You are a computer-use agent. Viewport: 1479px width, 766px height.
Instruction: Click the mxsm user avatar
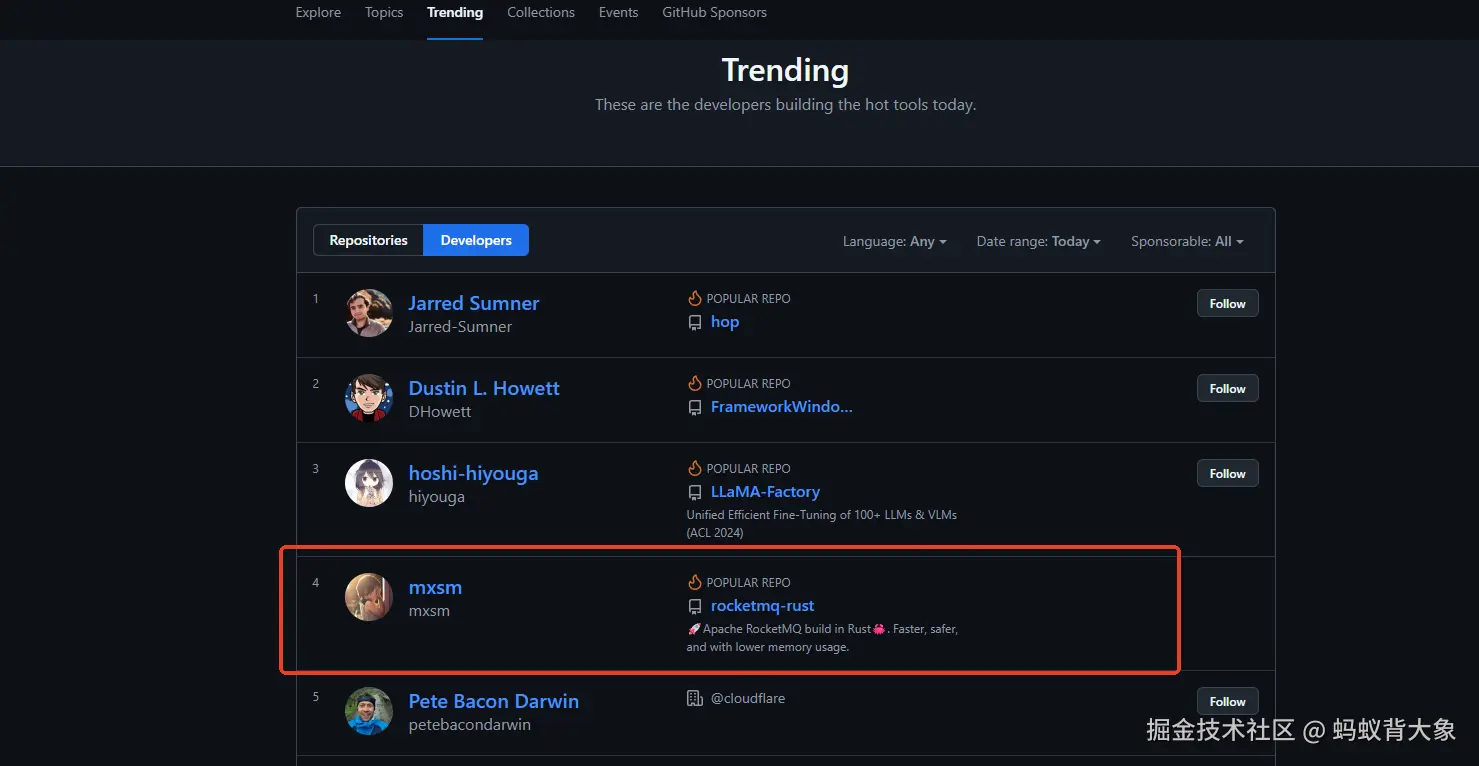click(x=369, y=597)
